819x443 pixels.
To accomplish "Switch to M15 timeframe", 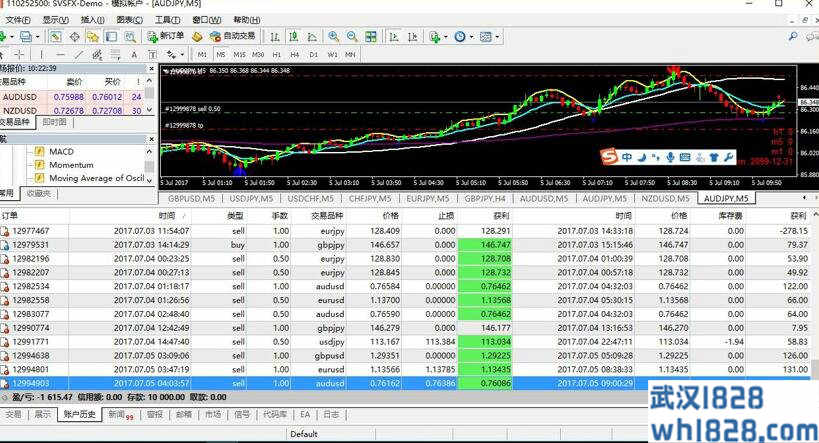I will (239, 54).
